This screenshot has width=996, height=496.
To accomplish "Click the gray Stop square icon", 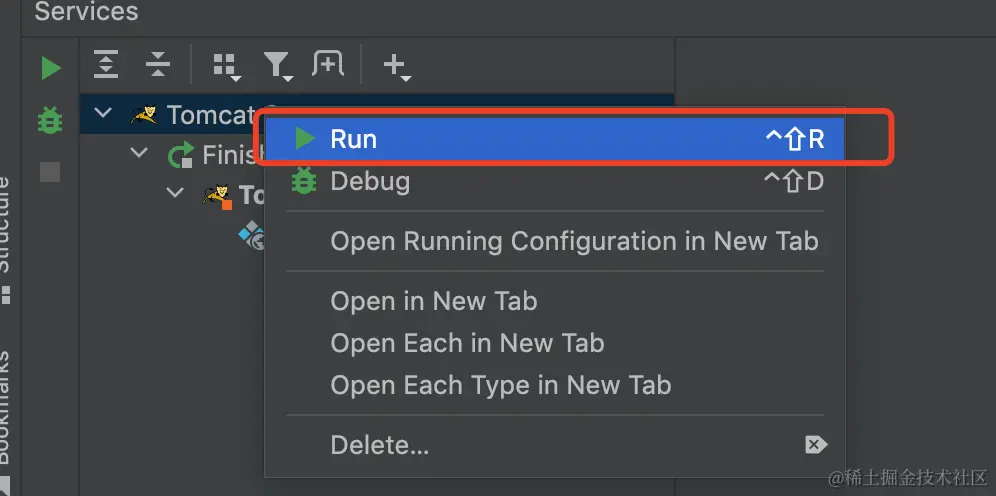I will (50, 172).
